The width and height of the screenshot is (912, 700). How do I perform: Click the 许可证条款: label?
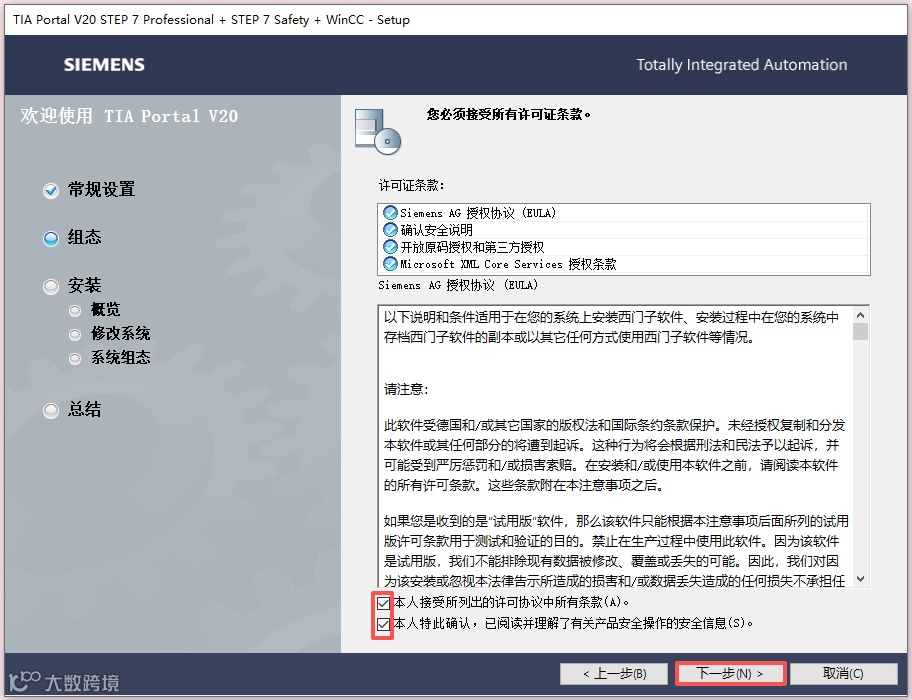411,185
